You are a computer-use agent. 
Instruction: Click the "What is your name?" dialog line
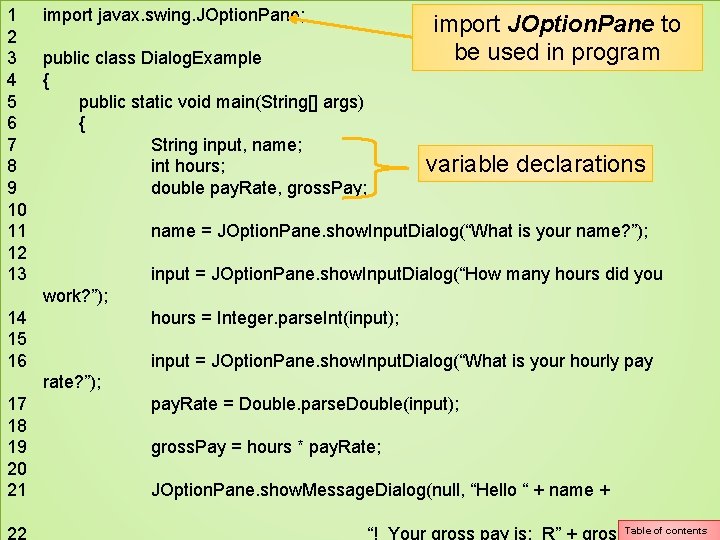tap(399, 231)
